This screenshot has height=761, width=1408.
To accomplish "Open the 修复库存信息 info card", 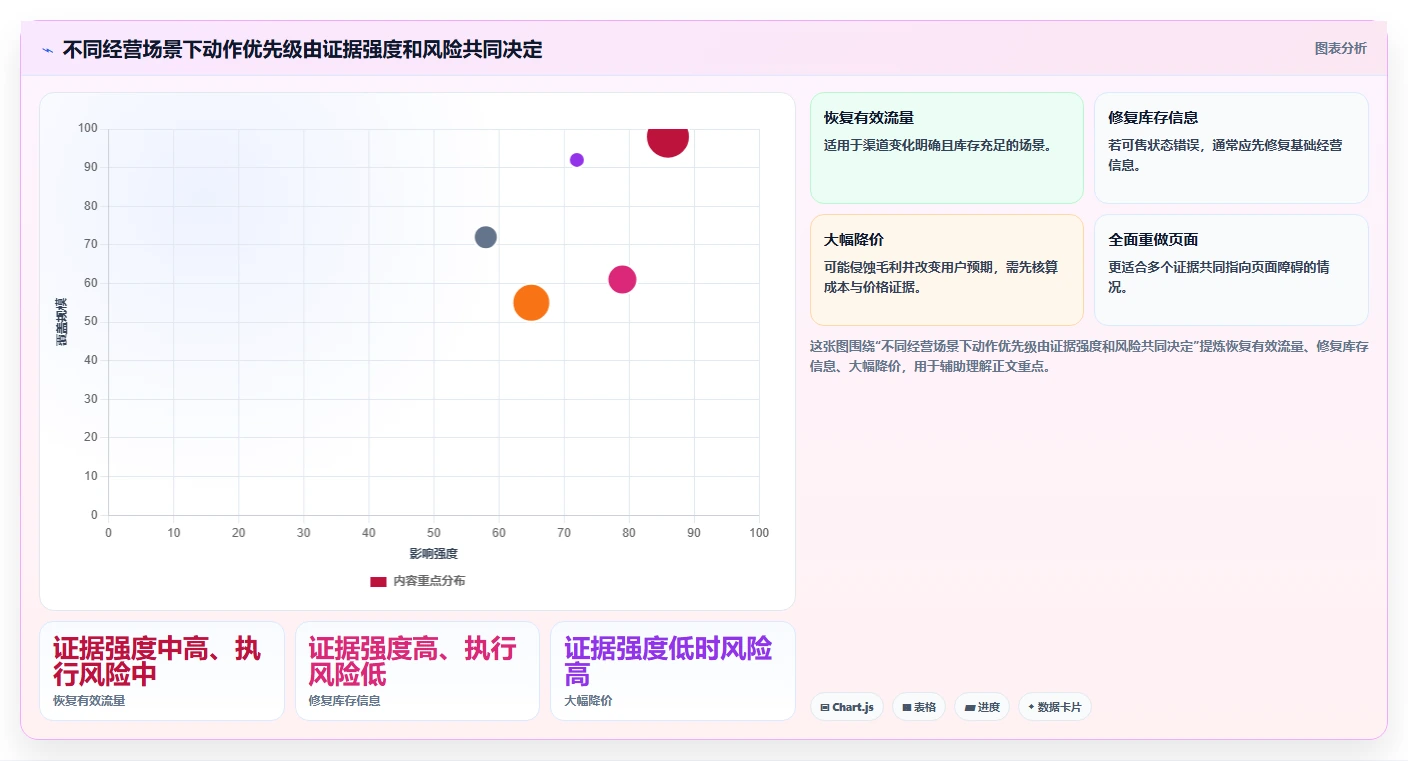I will 1231,148.
